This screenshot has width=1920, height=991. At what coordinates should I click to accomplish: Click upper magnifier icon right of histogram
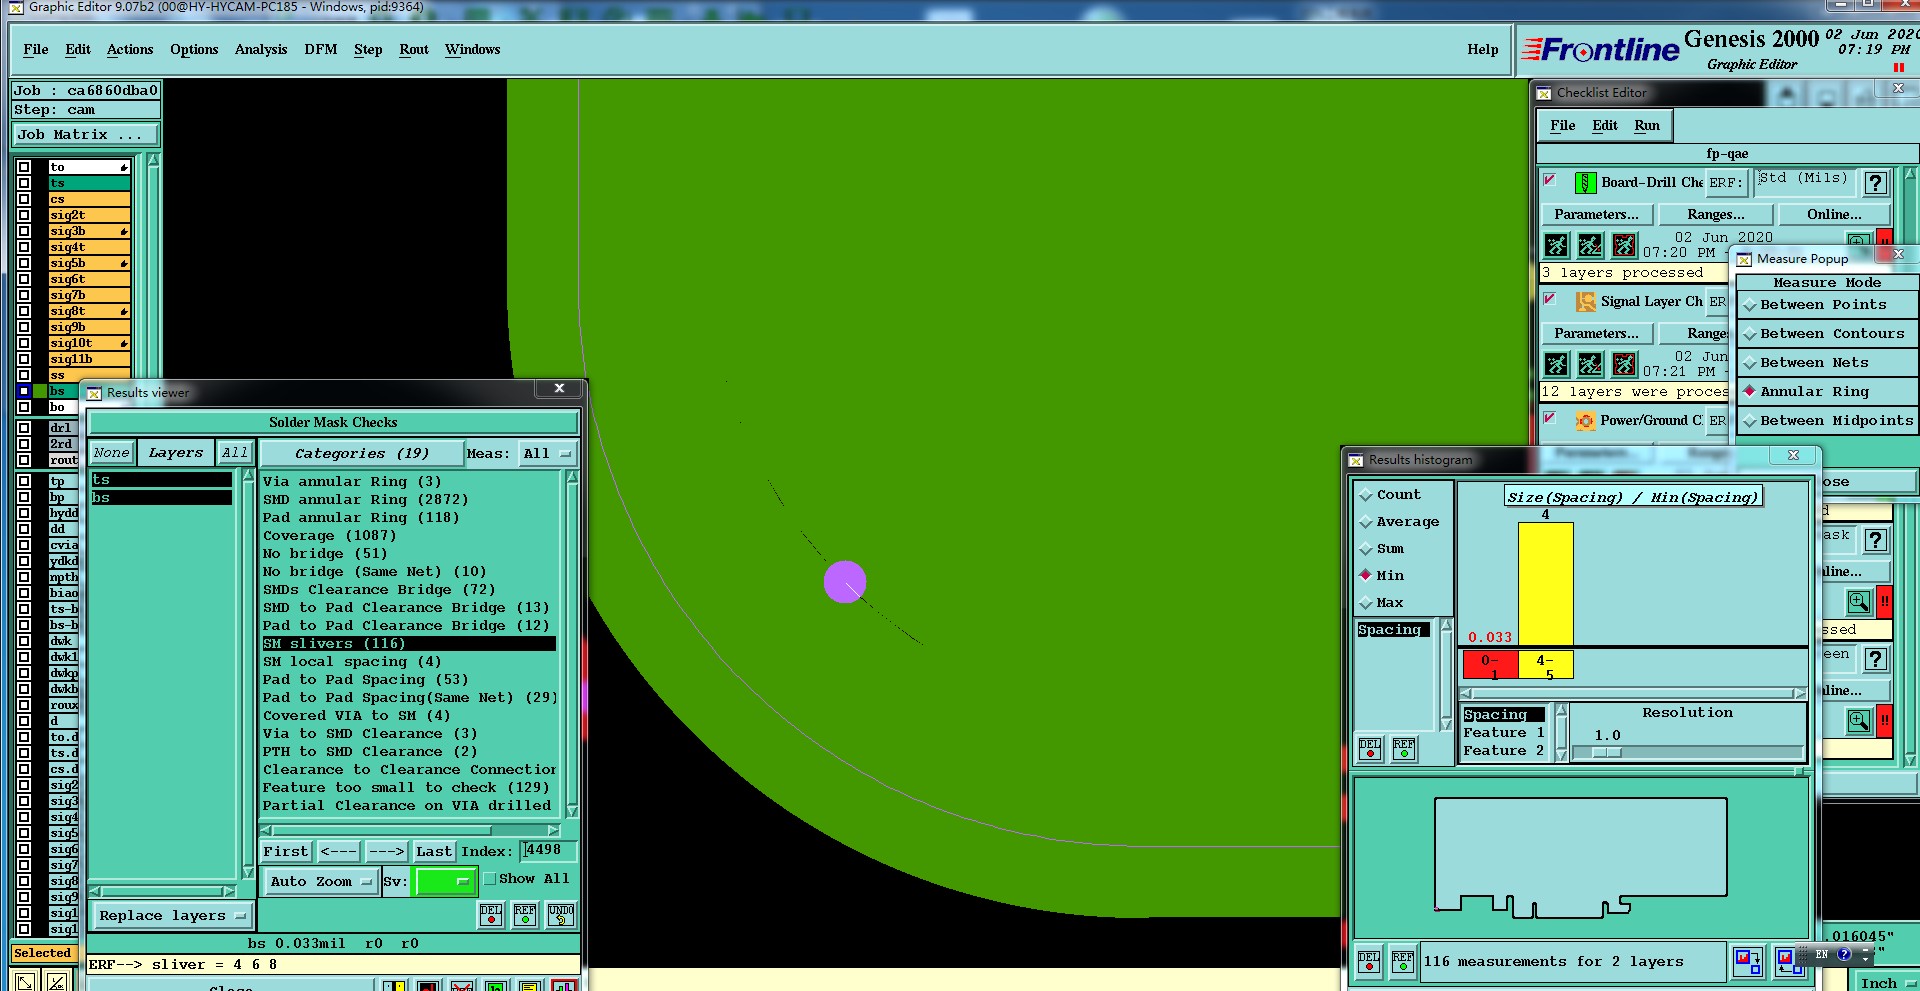(1859, 602)
